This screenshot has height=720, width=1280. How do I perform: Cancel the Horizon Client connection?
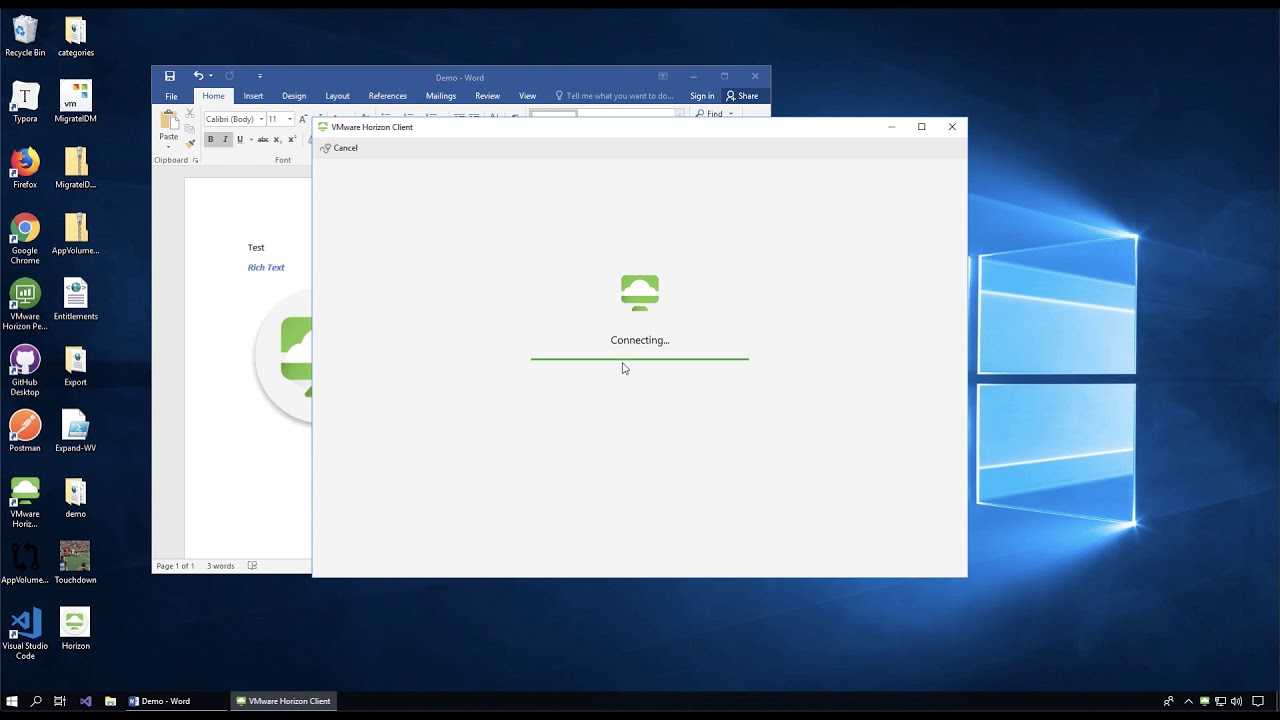(339, 148)
